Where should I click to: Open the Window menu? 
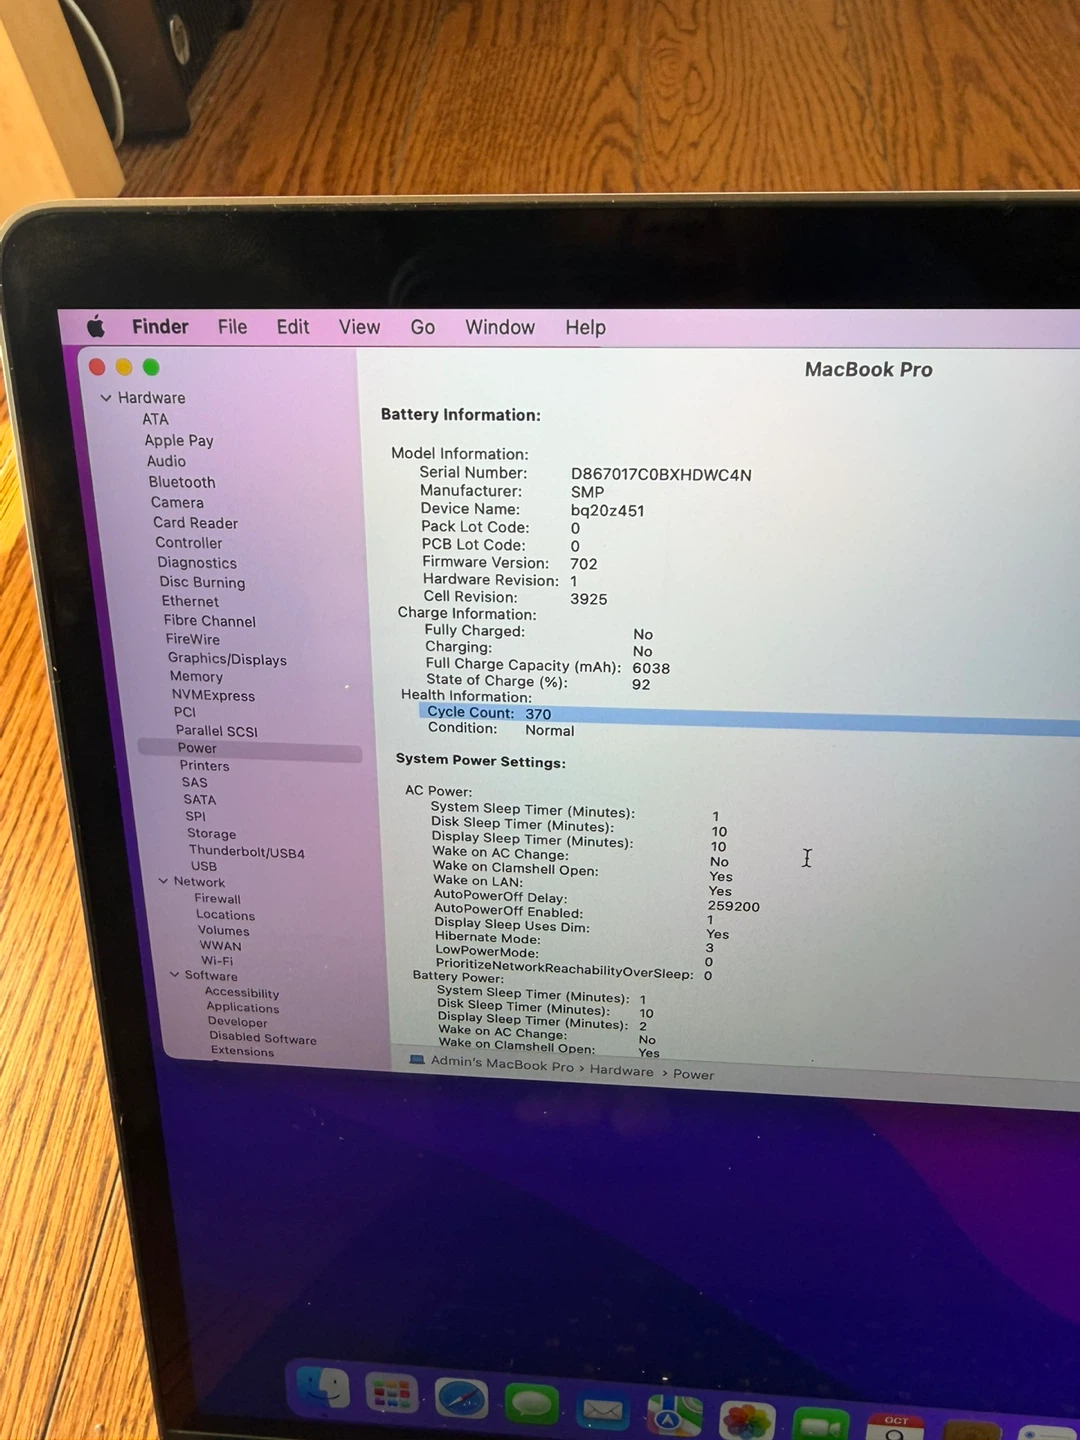tap(500, 327)
